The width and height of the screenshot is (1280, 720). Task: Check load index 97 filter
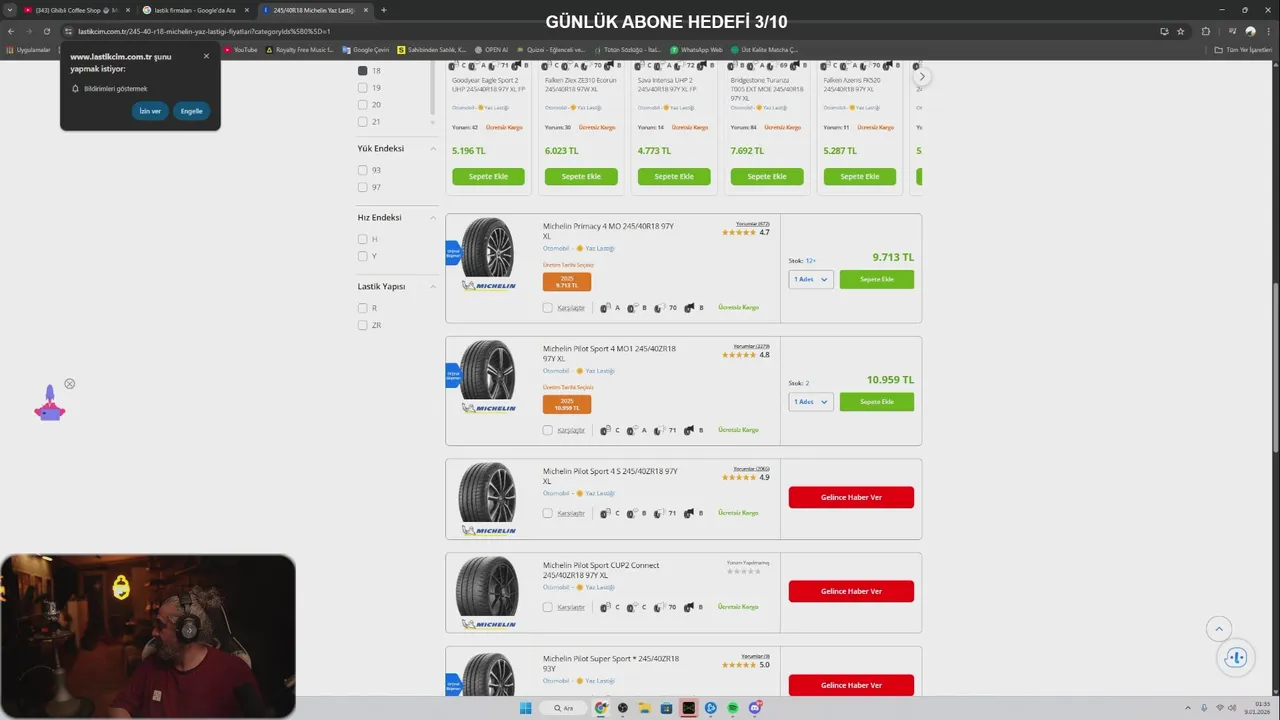click(363, 187)
